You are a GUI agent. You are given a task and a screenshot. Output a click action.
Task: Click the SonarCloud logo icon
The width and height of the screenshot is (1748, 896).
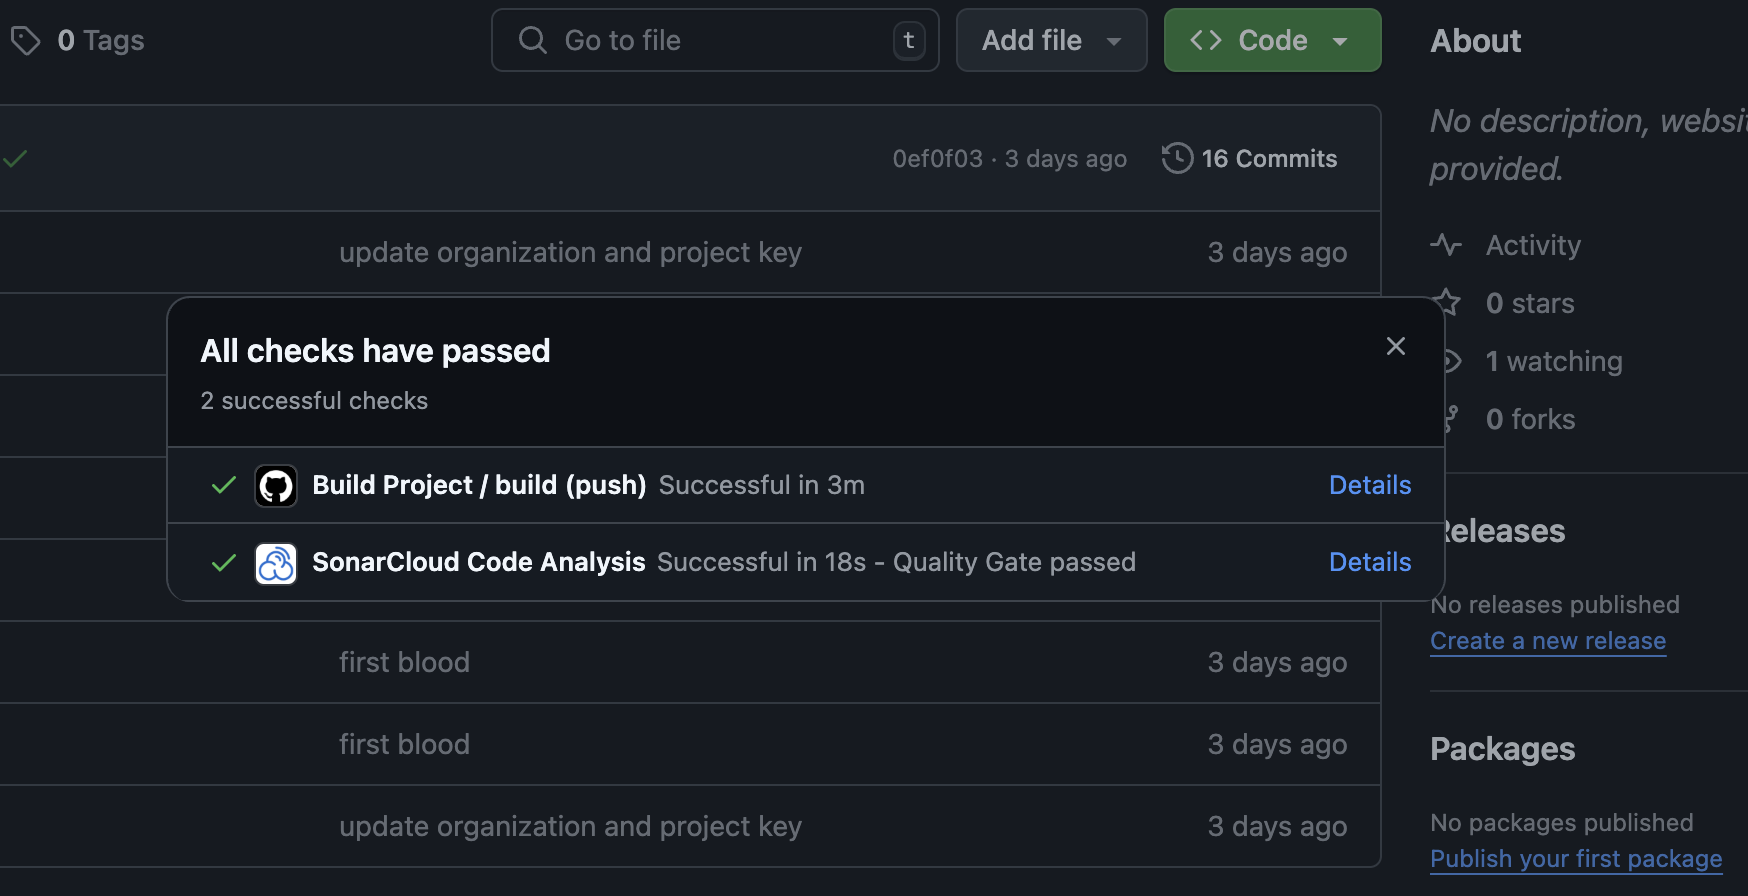pyautogui.click(x=276, y=564)
